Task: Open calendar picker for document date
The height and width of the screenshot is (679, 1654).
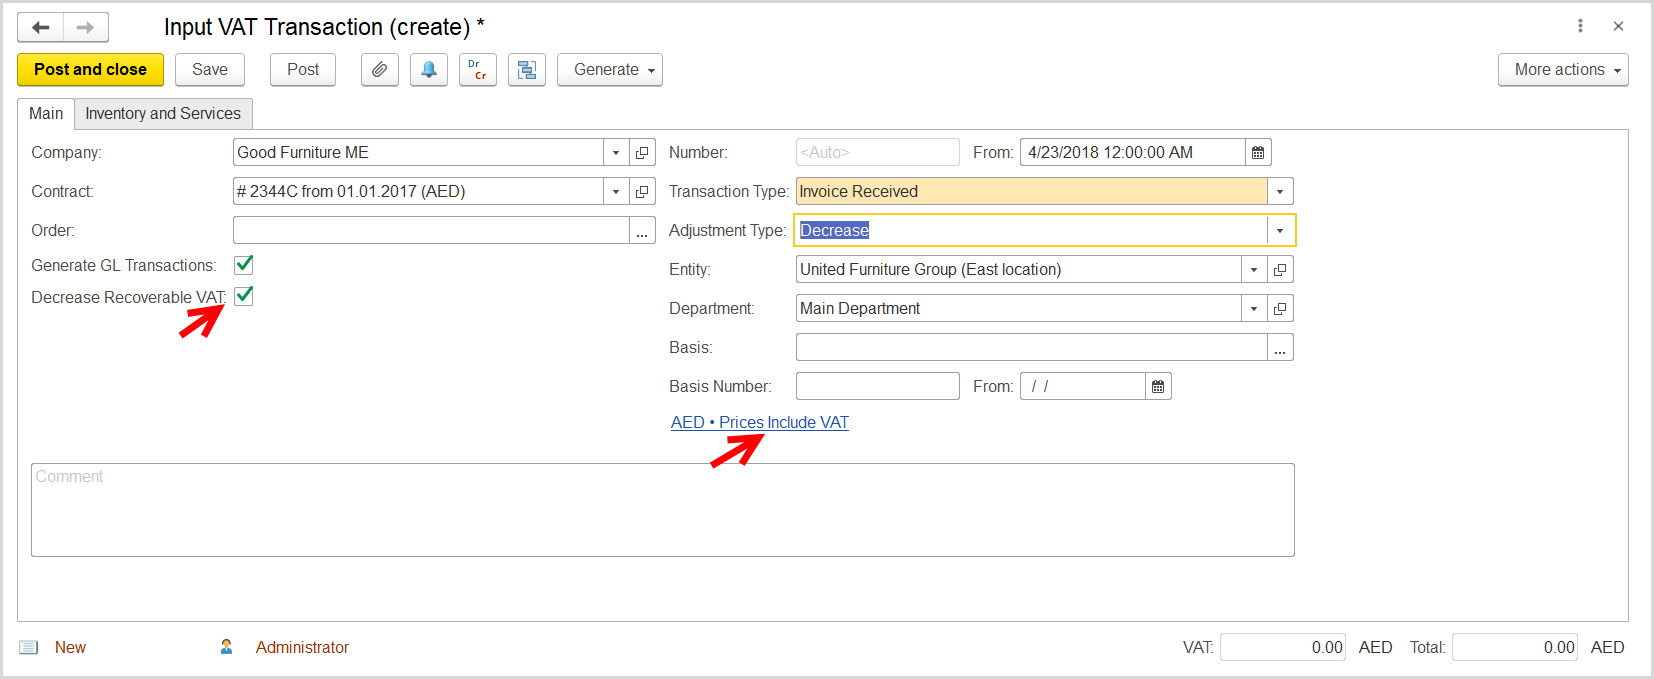Action: pyautogui.click(x=1258, y=153)
